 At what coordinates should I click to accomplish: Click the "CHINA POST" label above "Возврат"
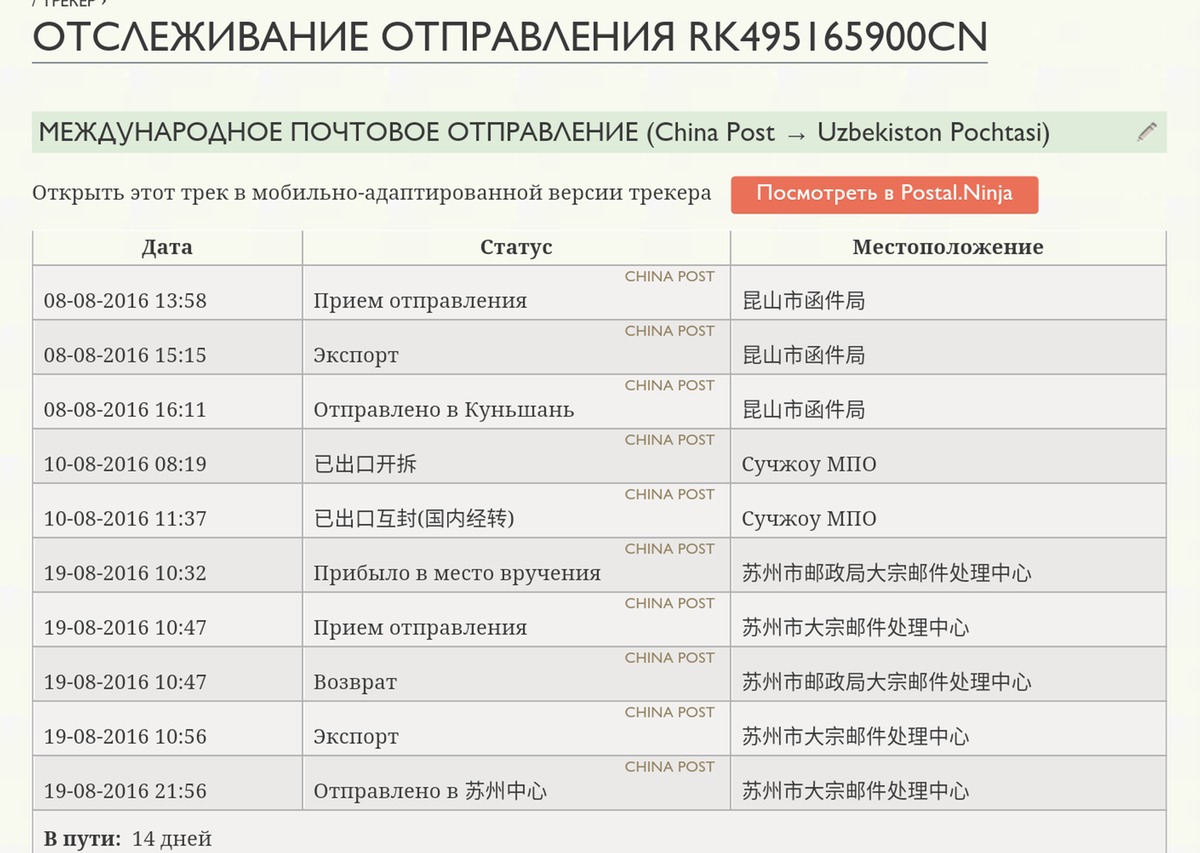point(670,658)
